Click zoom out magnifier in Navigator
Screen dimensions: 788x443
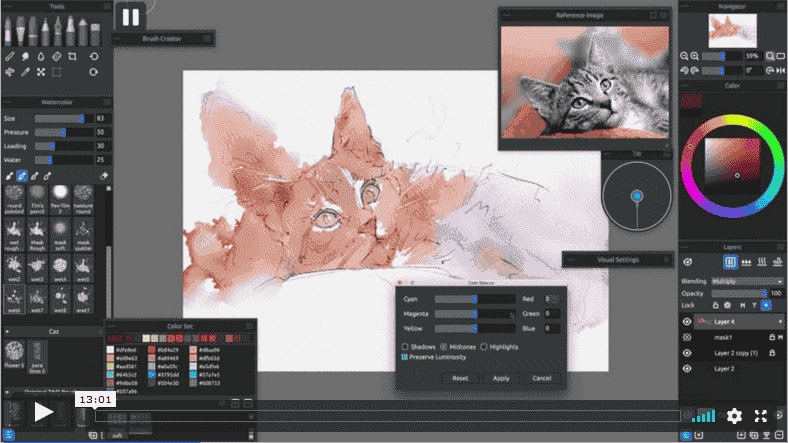tap(684, 56)
